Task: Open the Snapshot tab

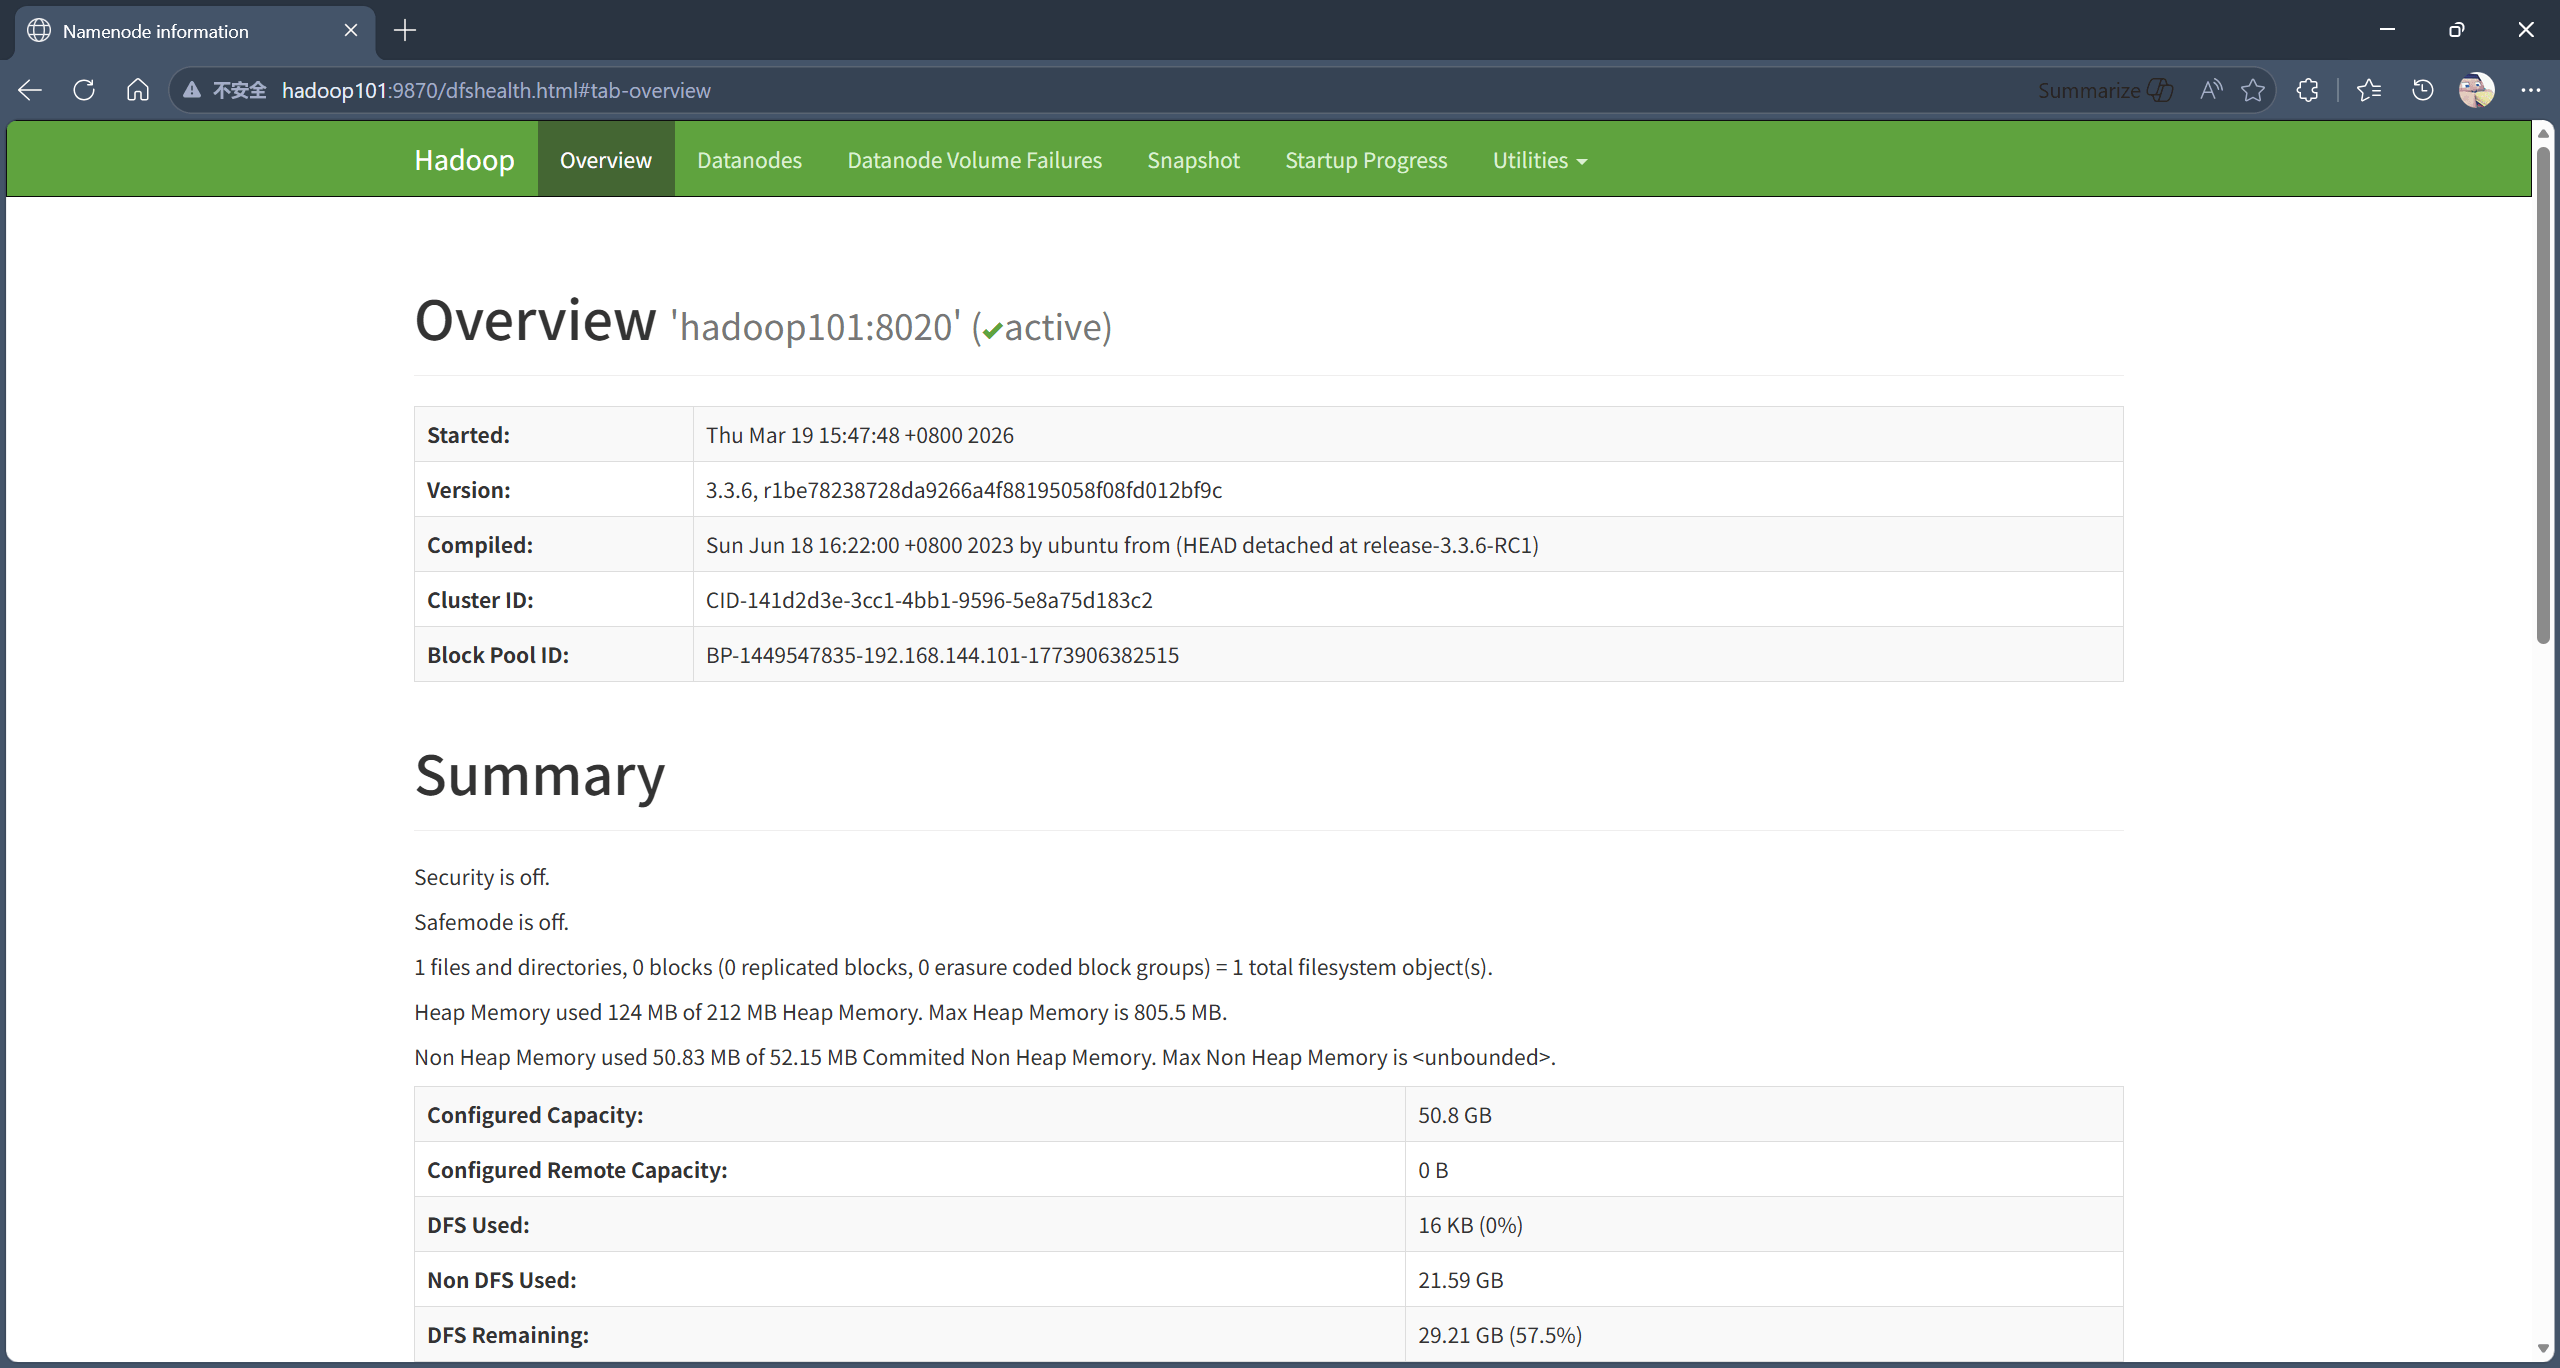Action: 1193,160
